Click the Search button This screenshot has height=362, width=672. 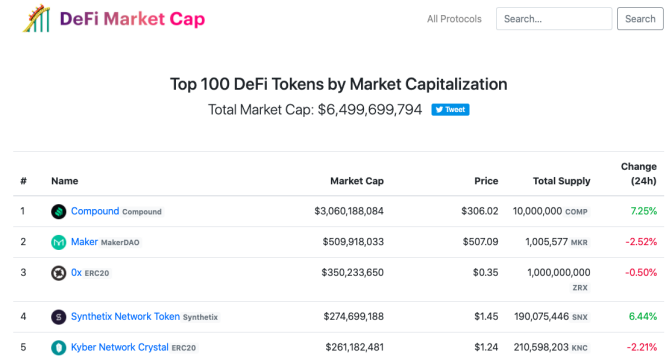click(x=640, y=19)
